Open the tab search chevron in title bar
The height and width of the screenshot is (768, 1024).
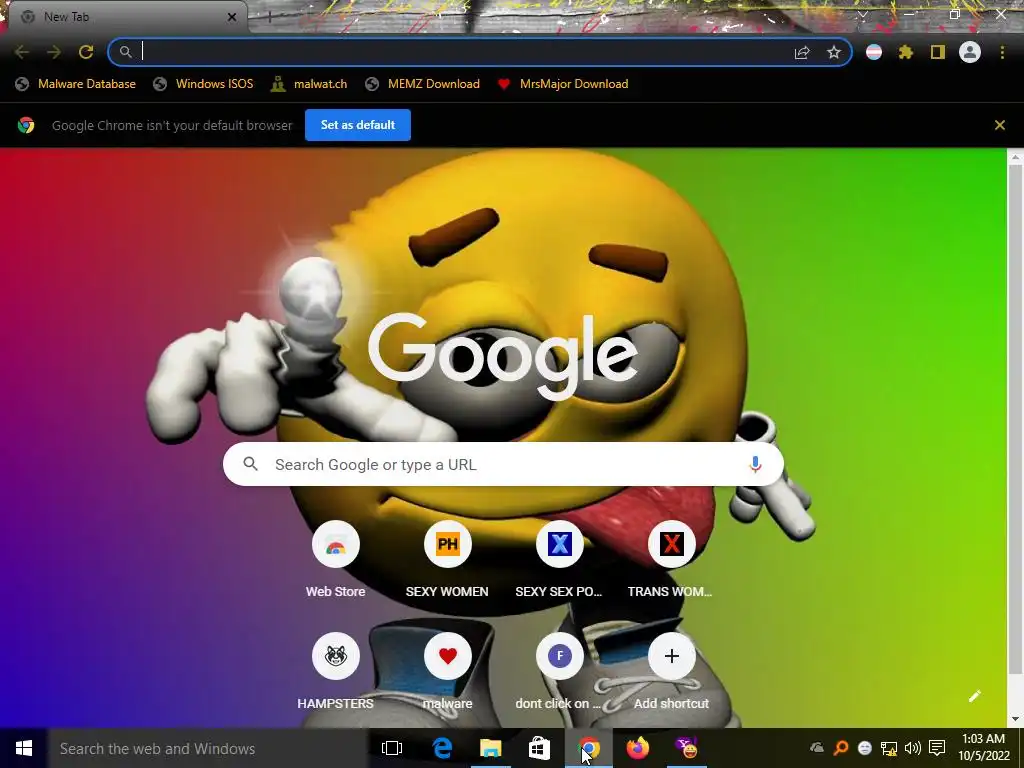click(863, 14)
